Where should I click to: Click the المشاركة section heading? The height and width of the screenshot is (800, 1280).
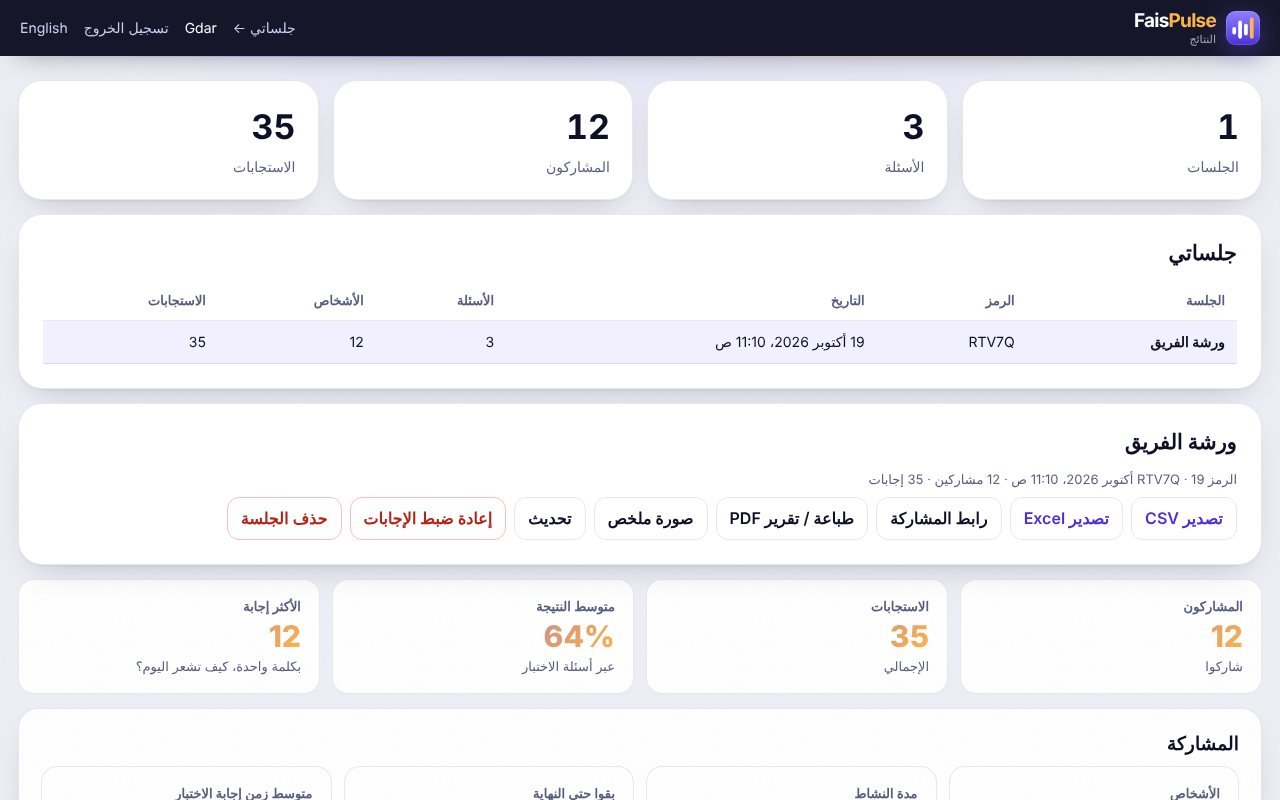(x=1203, y=743)
